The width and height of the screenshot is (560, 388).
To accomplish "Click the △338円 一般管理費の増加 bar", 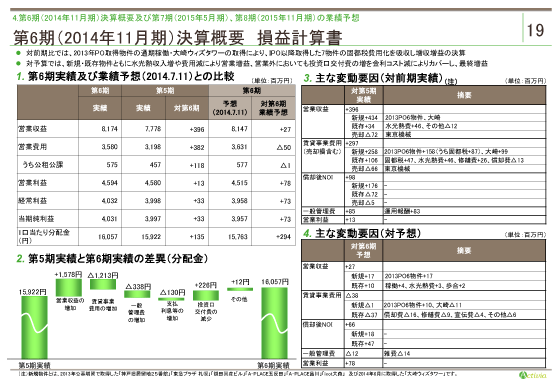I will click(137, 294).
